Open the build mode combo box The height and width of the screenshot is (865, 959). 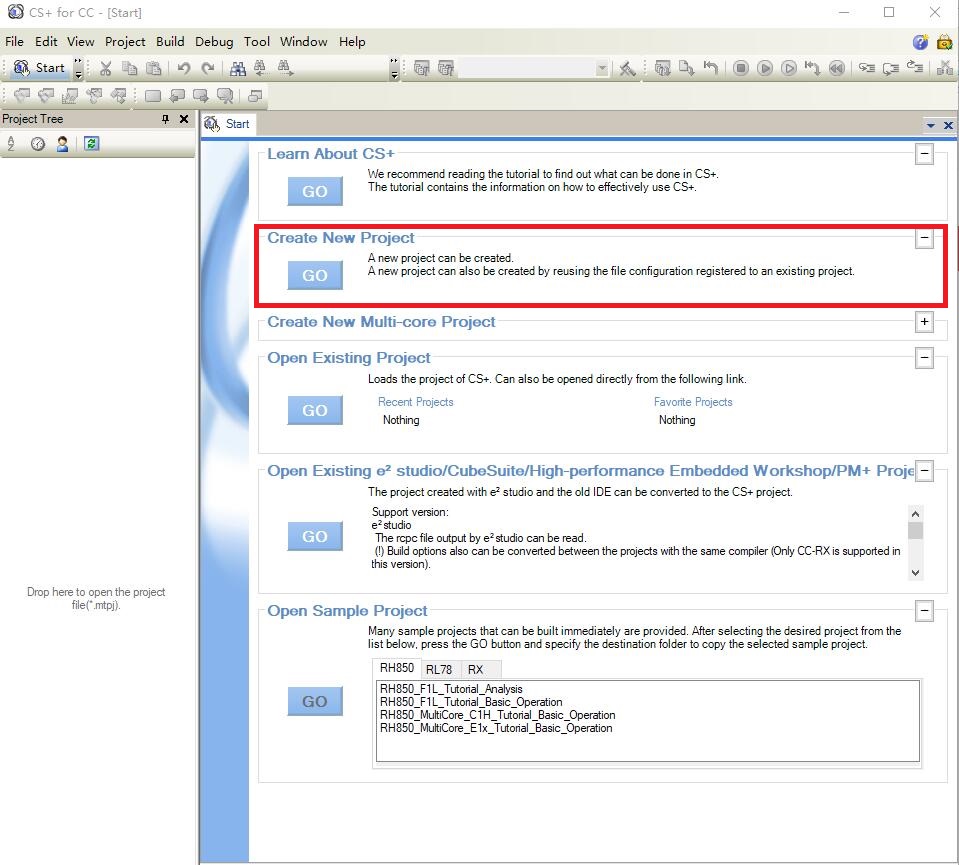[533, 68]
